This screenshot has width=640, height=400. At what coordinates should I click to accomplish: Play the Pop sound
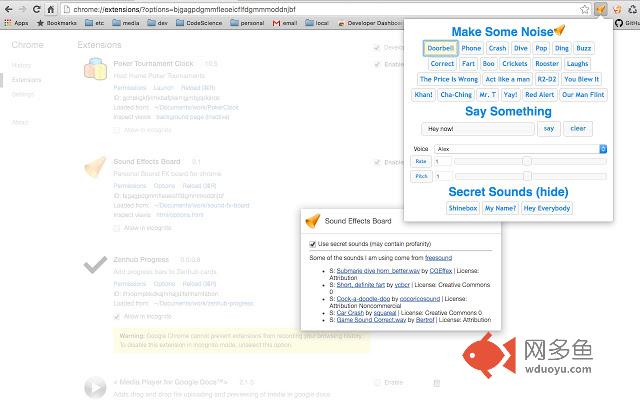click(x=541, y=48)
